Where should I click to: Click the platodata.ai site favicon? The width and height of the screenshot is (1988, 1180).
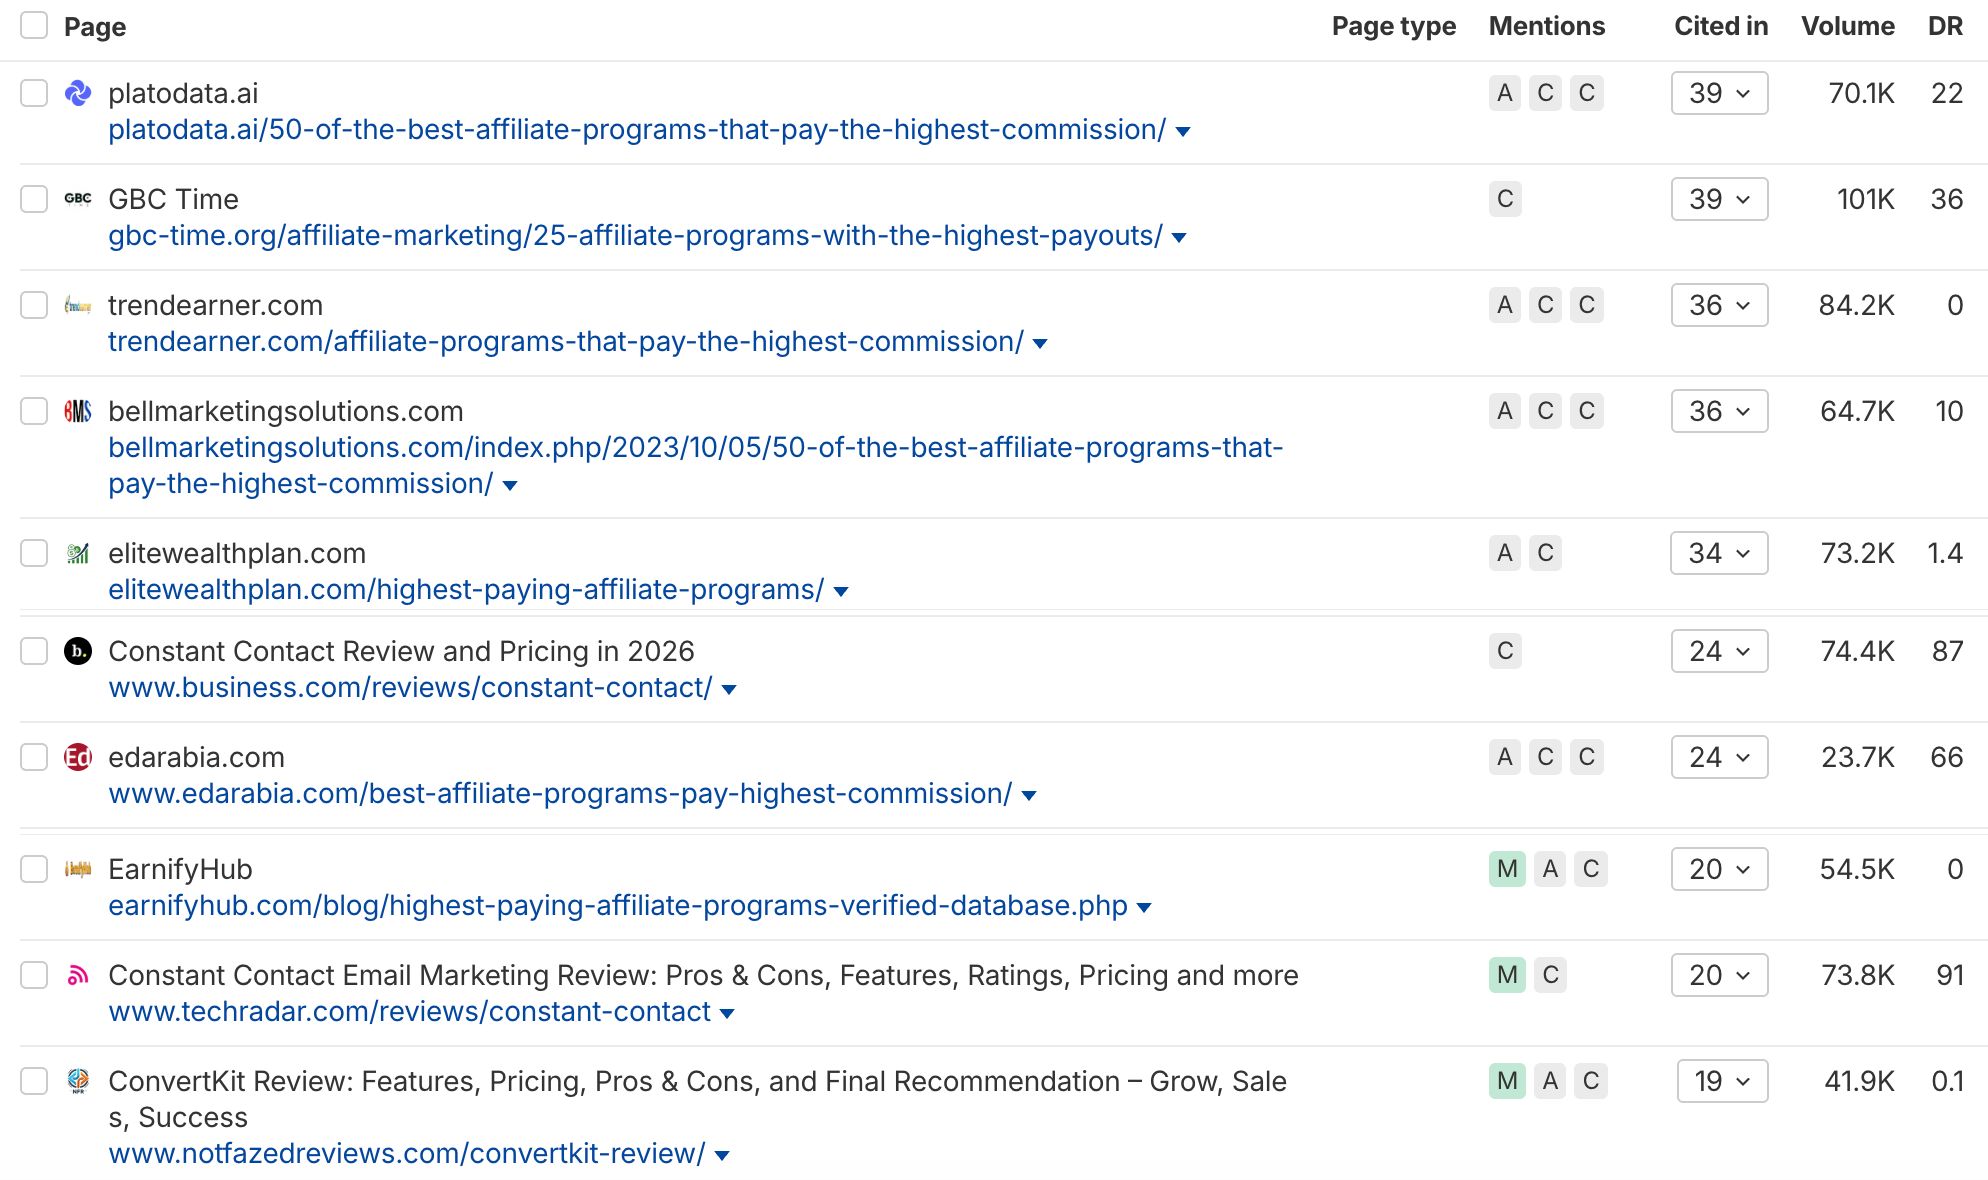coord(79,92)
